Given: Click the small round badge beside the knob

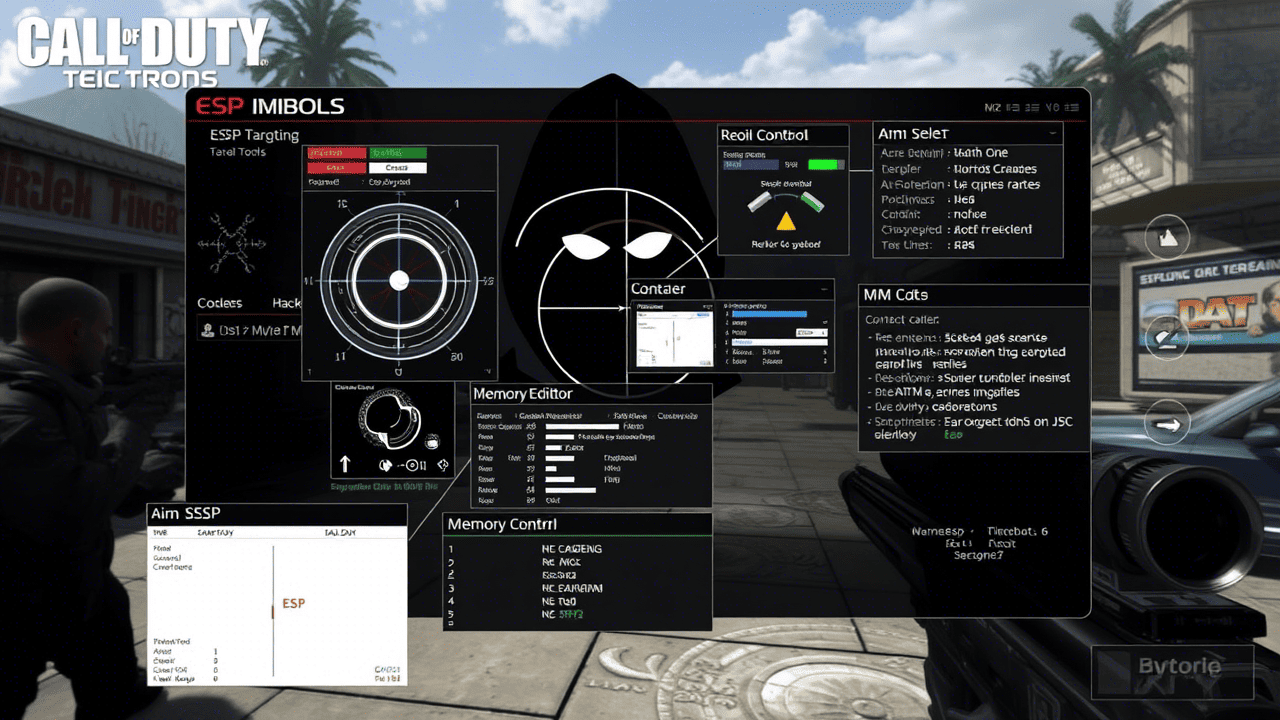Looking at the screenshot, I should pos(433,441).
